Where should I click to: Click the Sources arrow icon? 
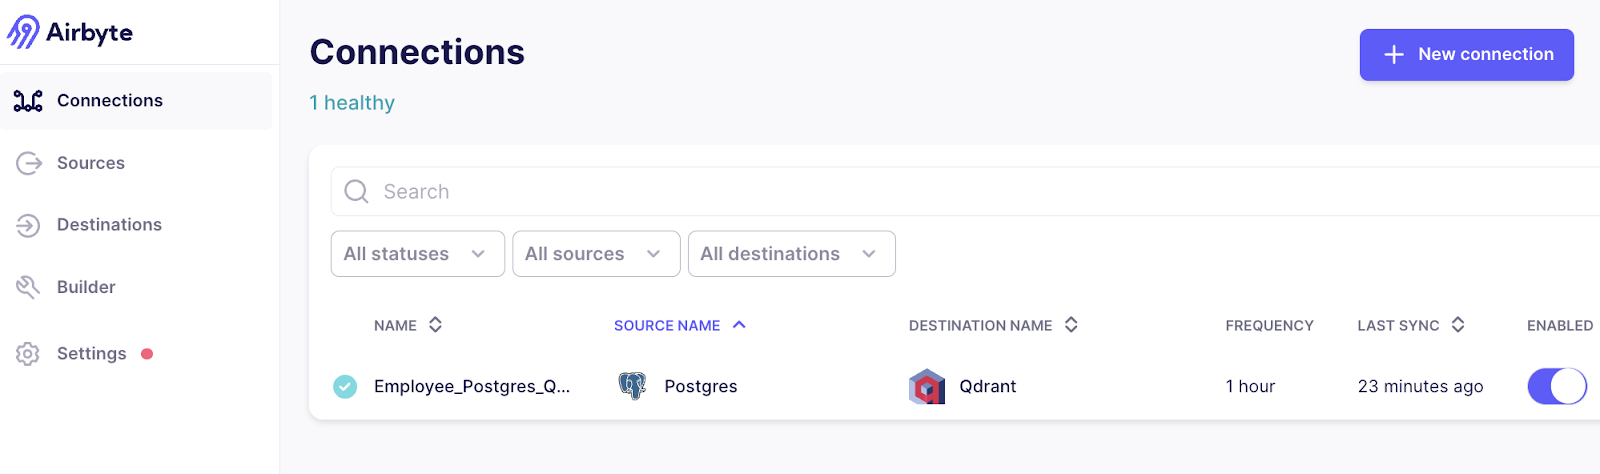[29, 163]
